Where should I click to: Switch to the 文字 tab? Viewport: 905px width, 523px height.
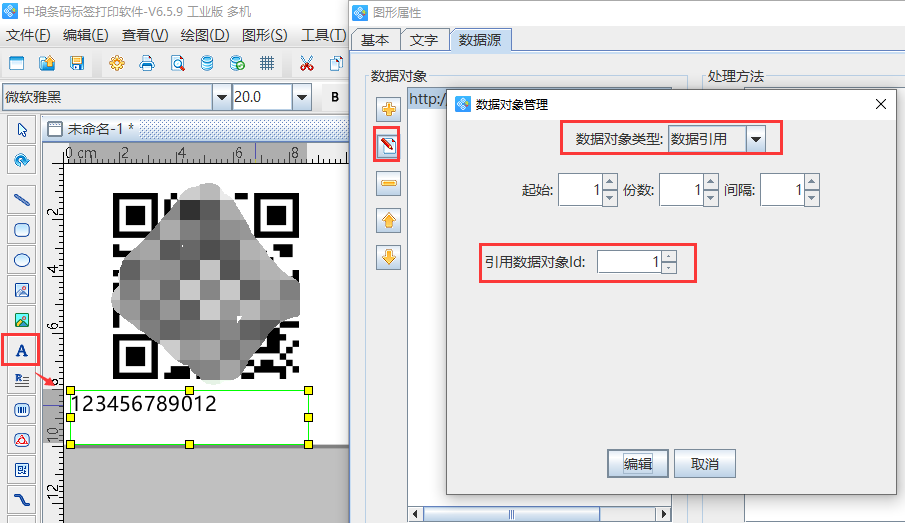click(424, 40)
